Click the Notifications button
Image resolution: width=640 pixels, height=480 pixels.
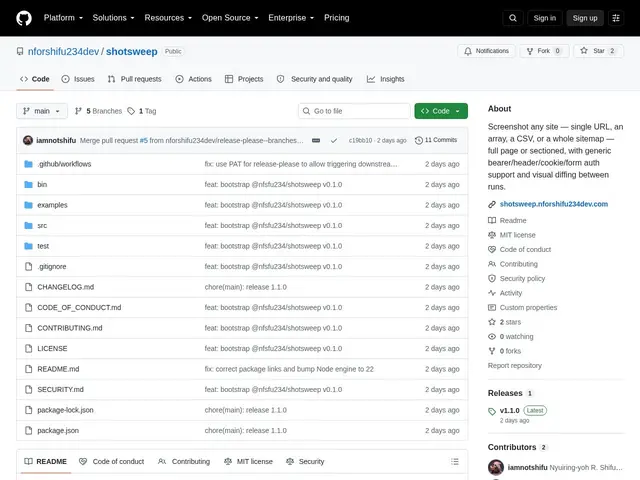point(486,51)
